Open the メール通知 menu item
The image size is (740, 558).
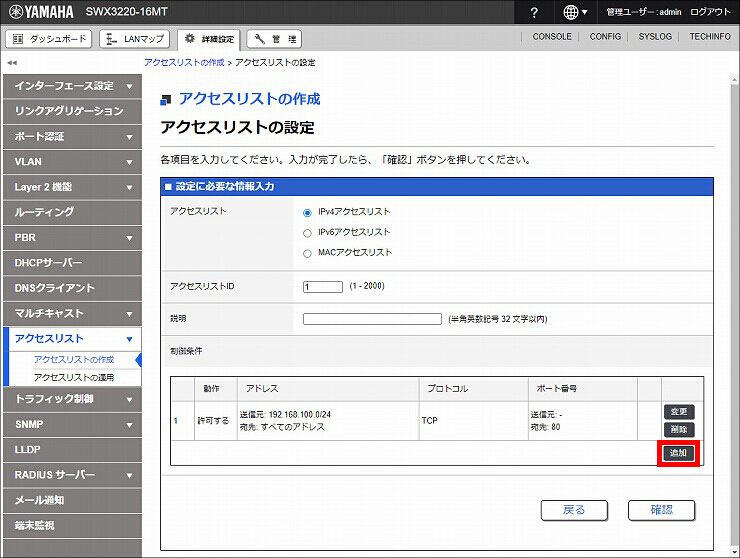tap(72, 500)
